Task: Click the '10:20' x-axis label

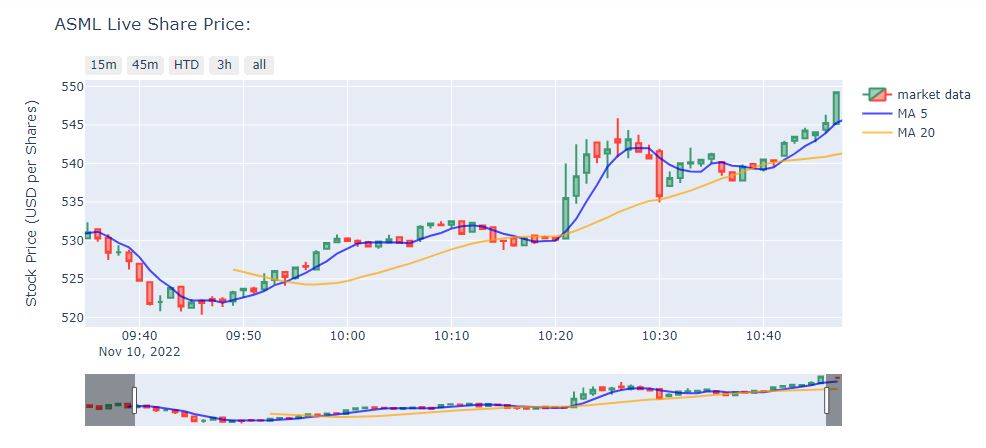Action: pos(555,336)
